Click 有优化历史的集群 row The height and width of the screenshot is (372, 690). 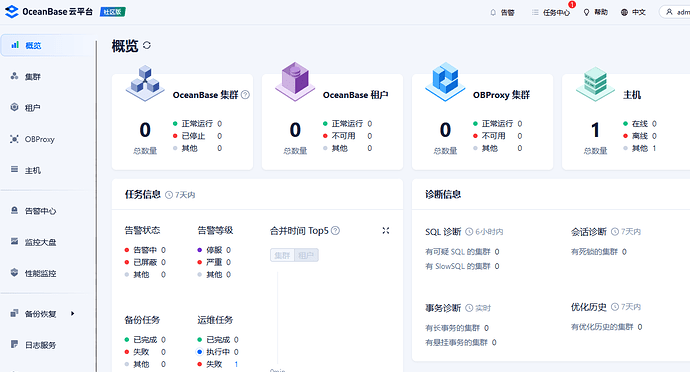pos(606,327)
